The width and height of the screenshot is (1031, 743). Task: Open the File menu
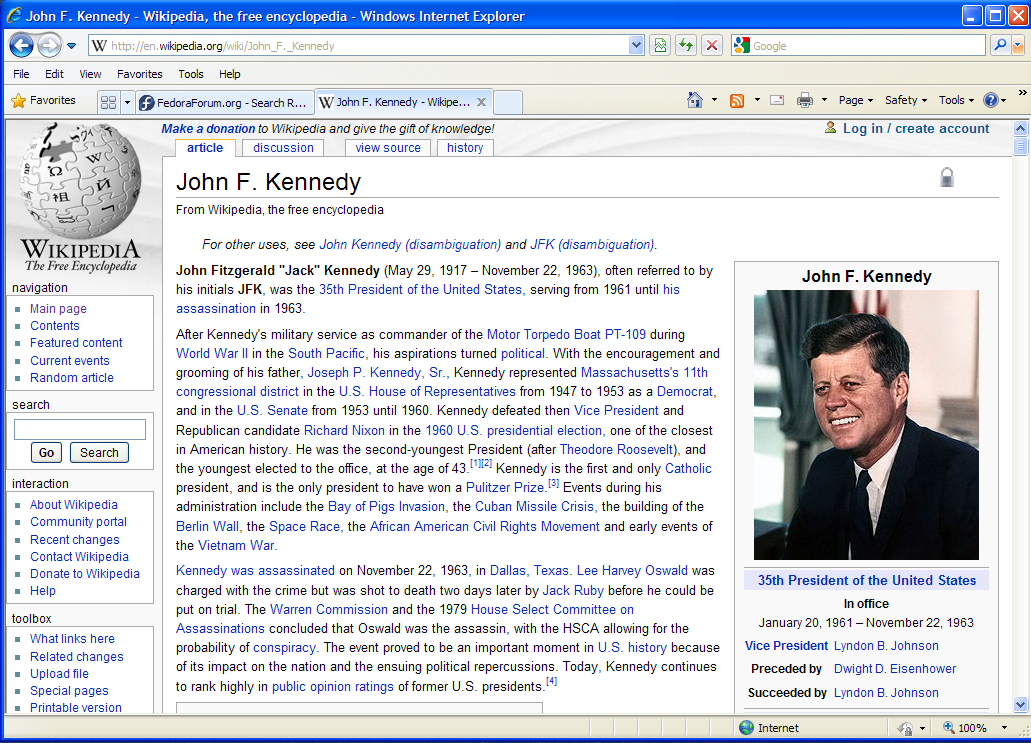click(21, 74)
